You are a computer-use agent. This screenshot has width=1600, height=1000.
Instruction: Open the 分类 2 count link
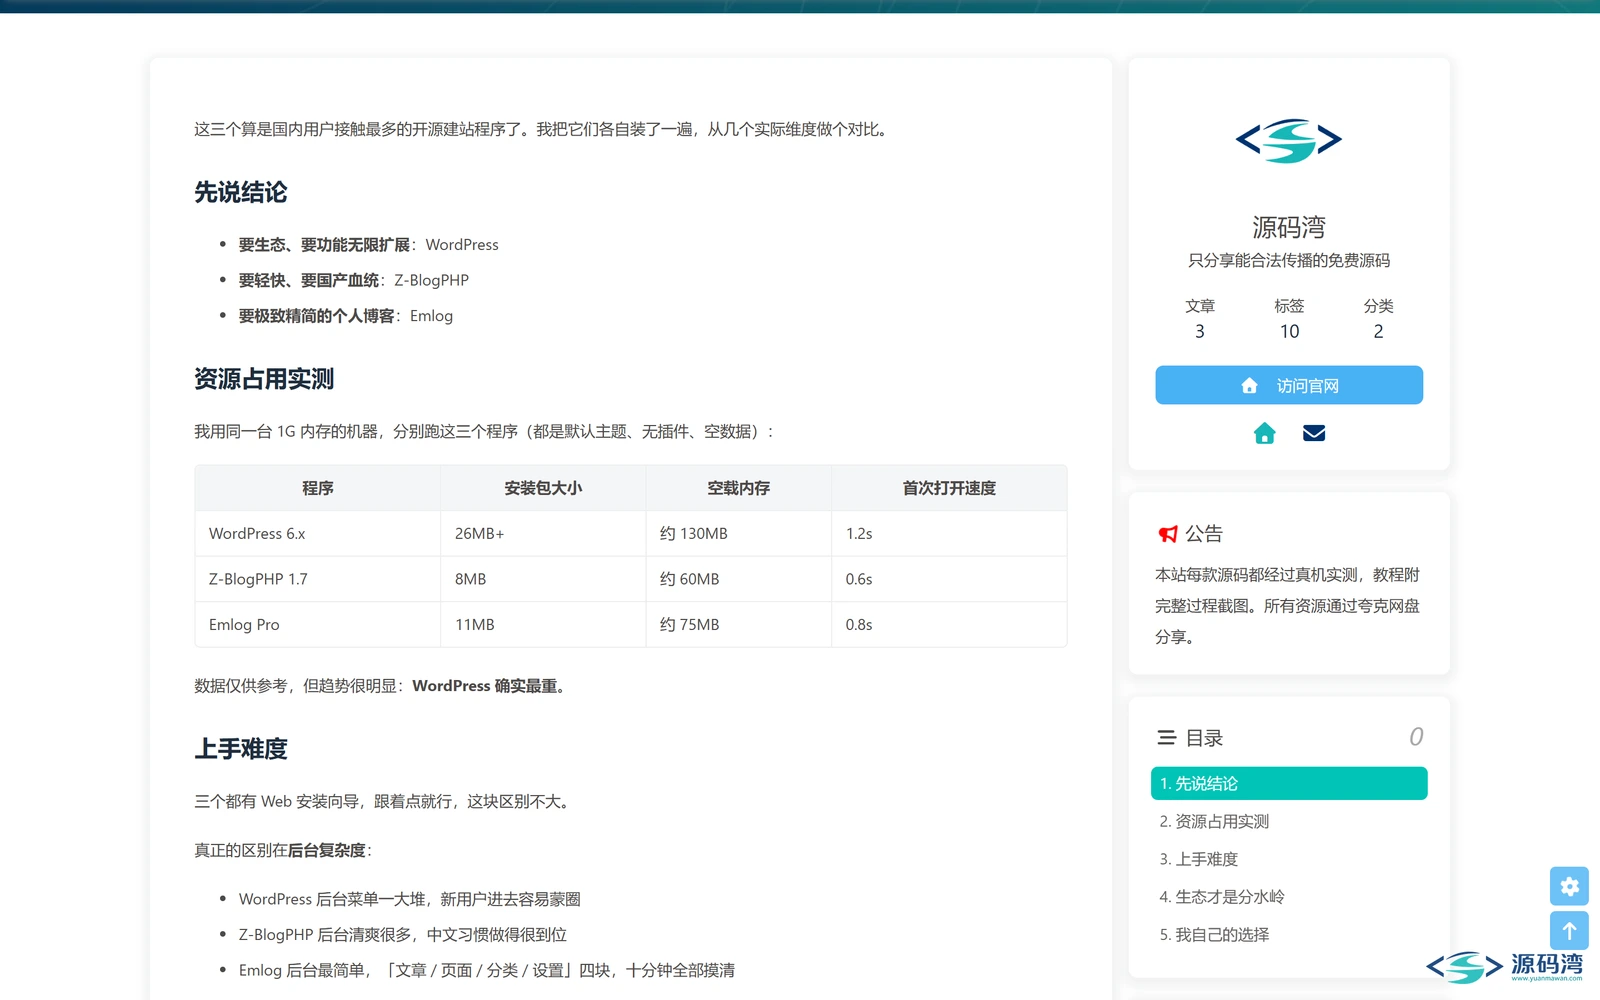point(1378,319)
